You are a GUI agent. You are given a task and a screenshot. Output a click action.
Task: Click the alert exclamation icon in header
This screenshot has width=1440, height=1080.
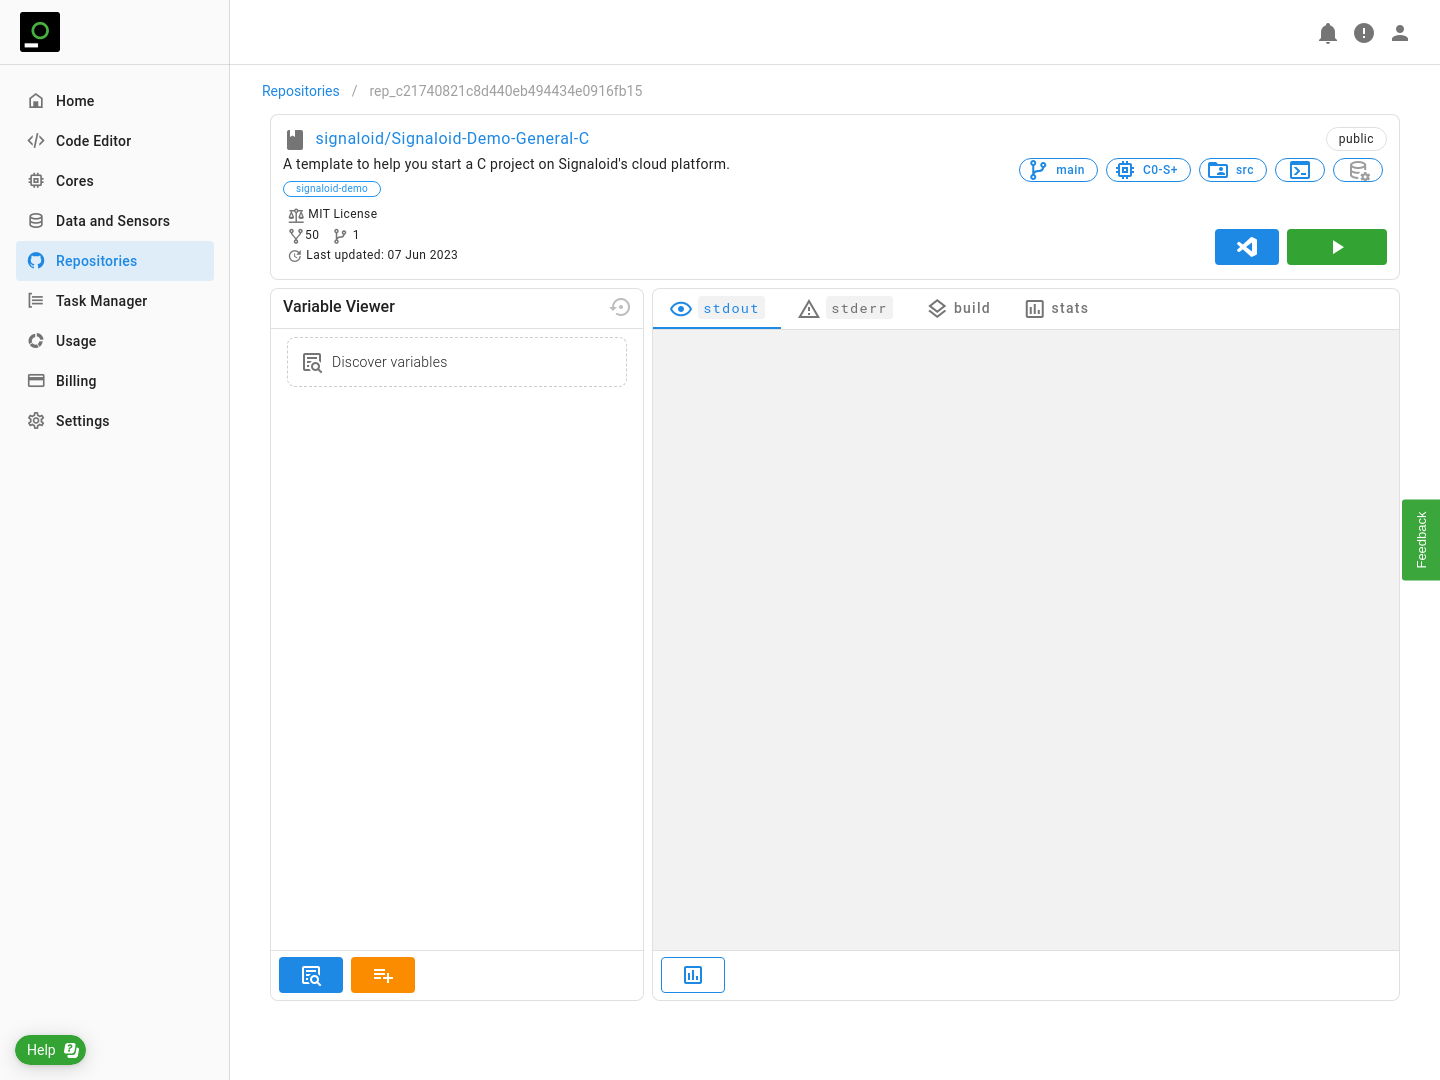click(1364, 33)
